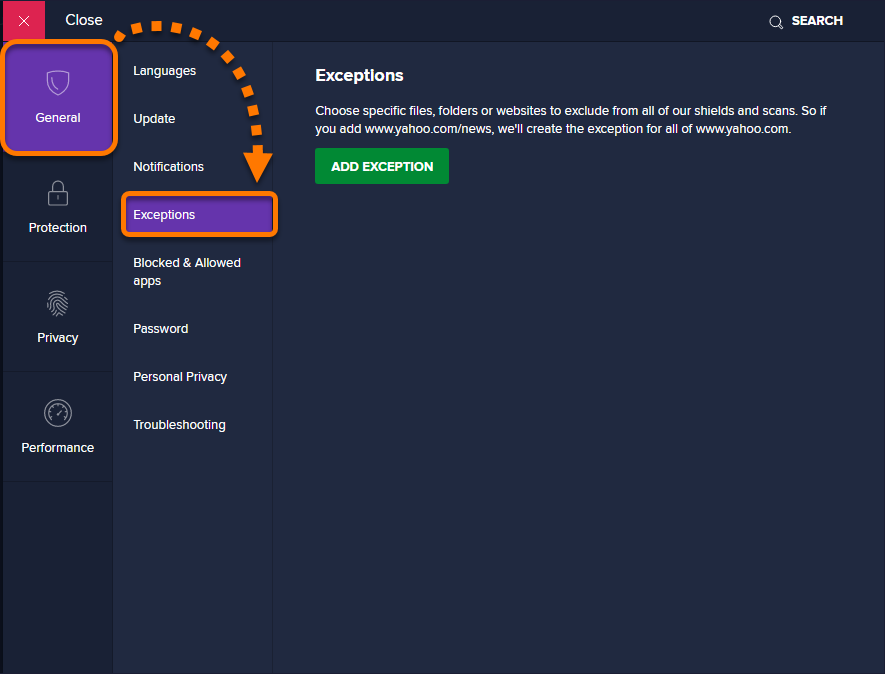Open Blocked & Allowed apps section
The width and height of the screenshot is (885, 674).
pos(187,272)
